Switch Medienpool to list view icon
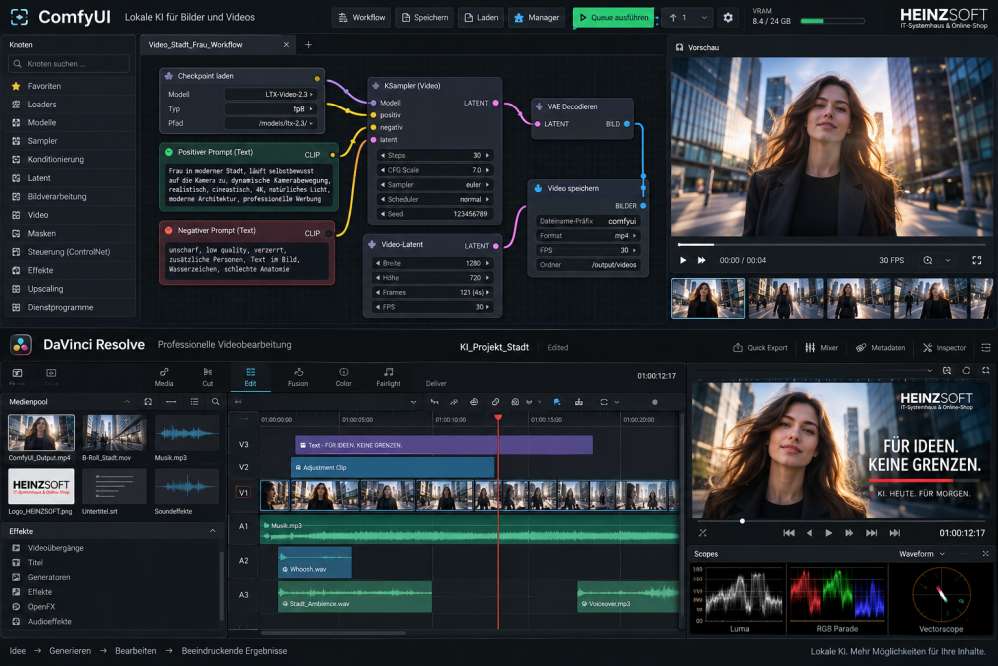The image size is (998, 666). [x=194, y=402]
